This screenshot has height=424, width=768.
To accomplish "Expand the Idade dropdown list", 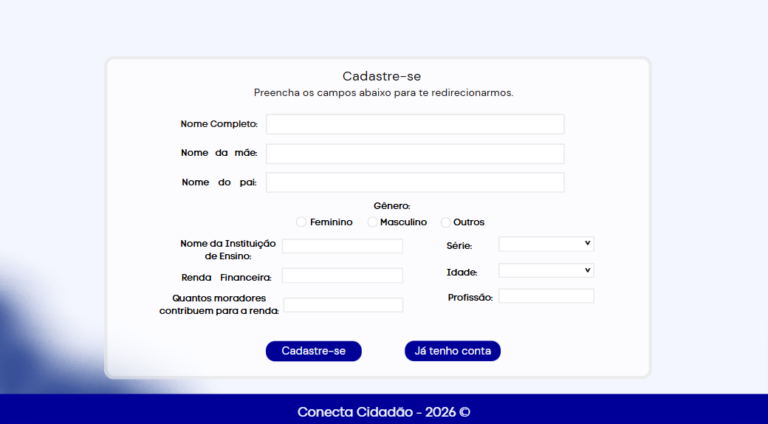I will (546, 271).
